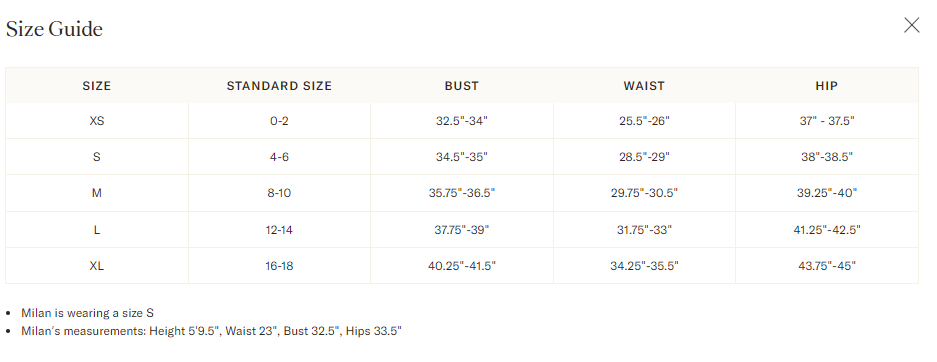Select the XL size row label

97,266
